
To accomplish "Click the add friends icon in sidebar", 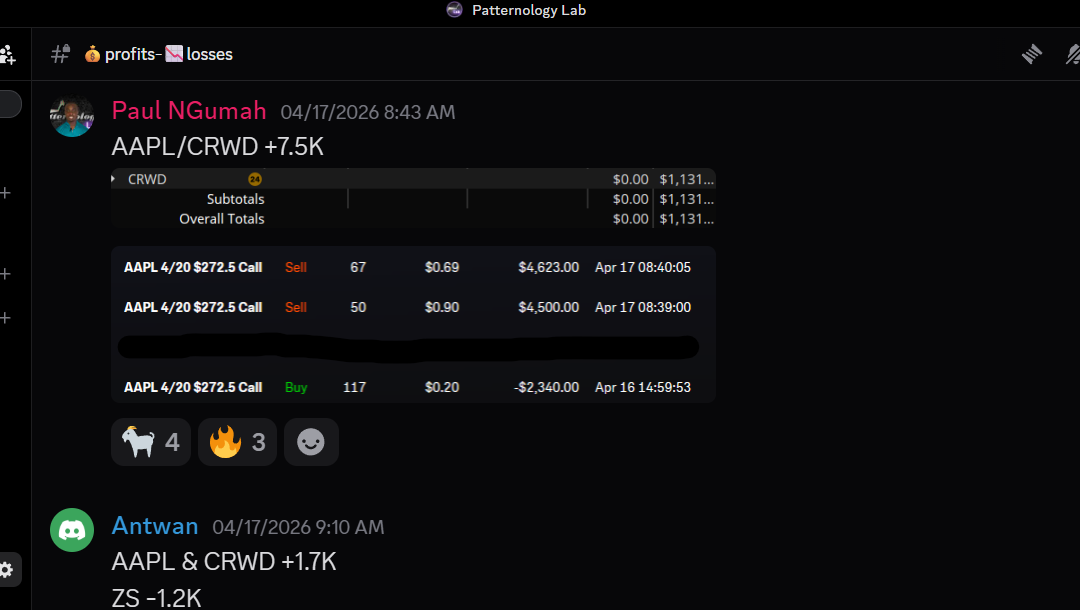I will pos(8,54).
